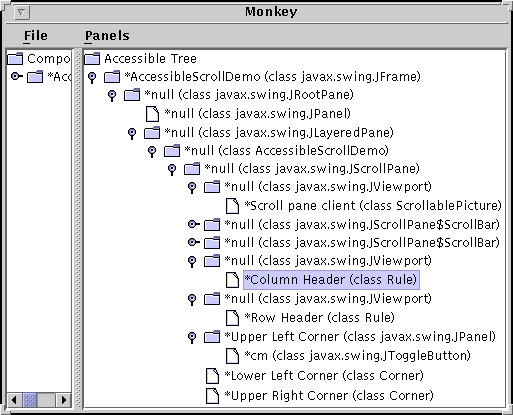Select *null (class javax.swing.JScrollPane) row
The width and height of the screenshot is (513, 415).
[312, 169]
